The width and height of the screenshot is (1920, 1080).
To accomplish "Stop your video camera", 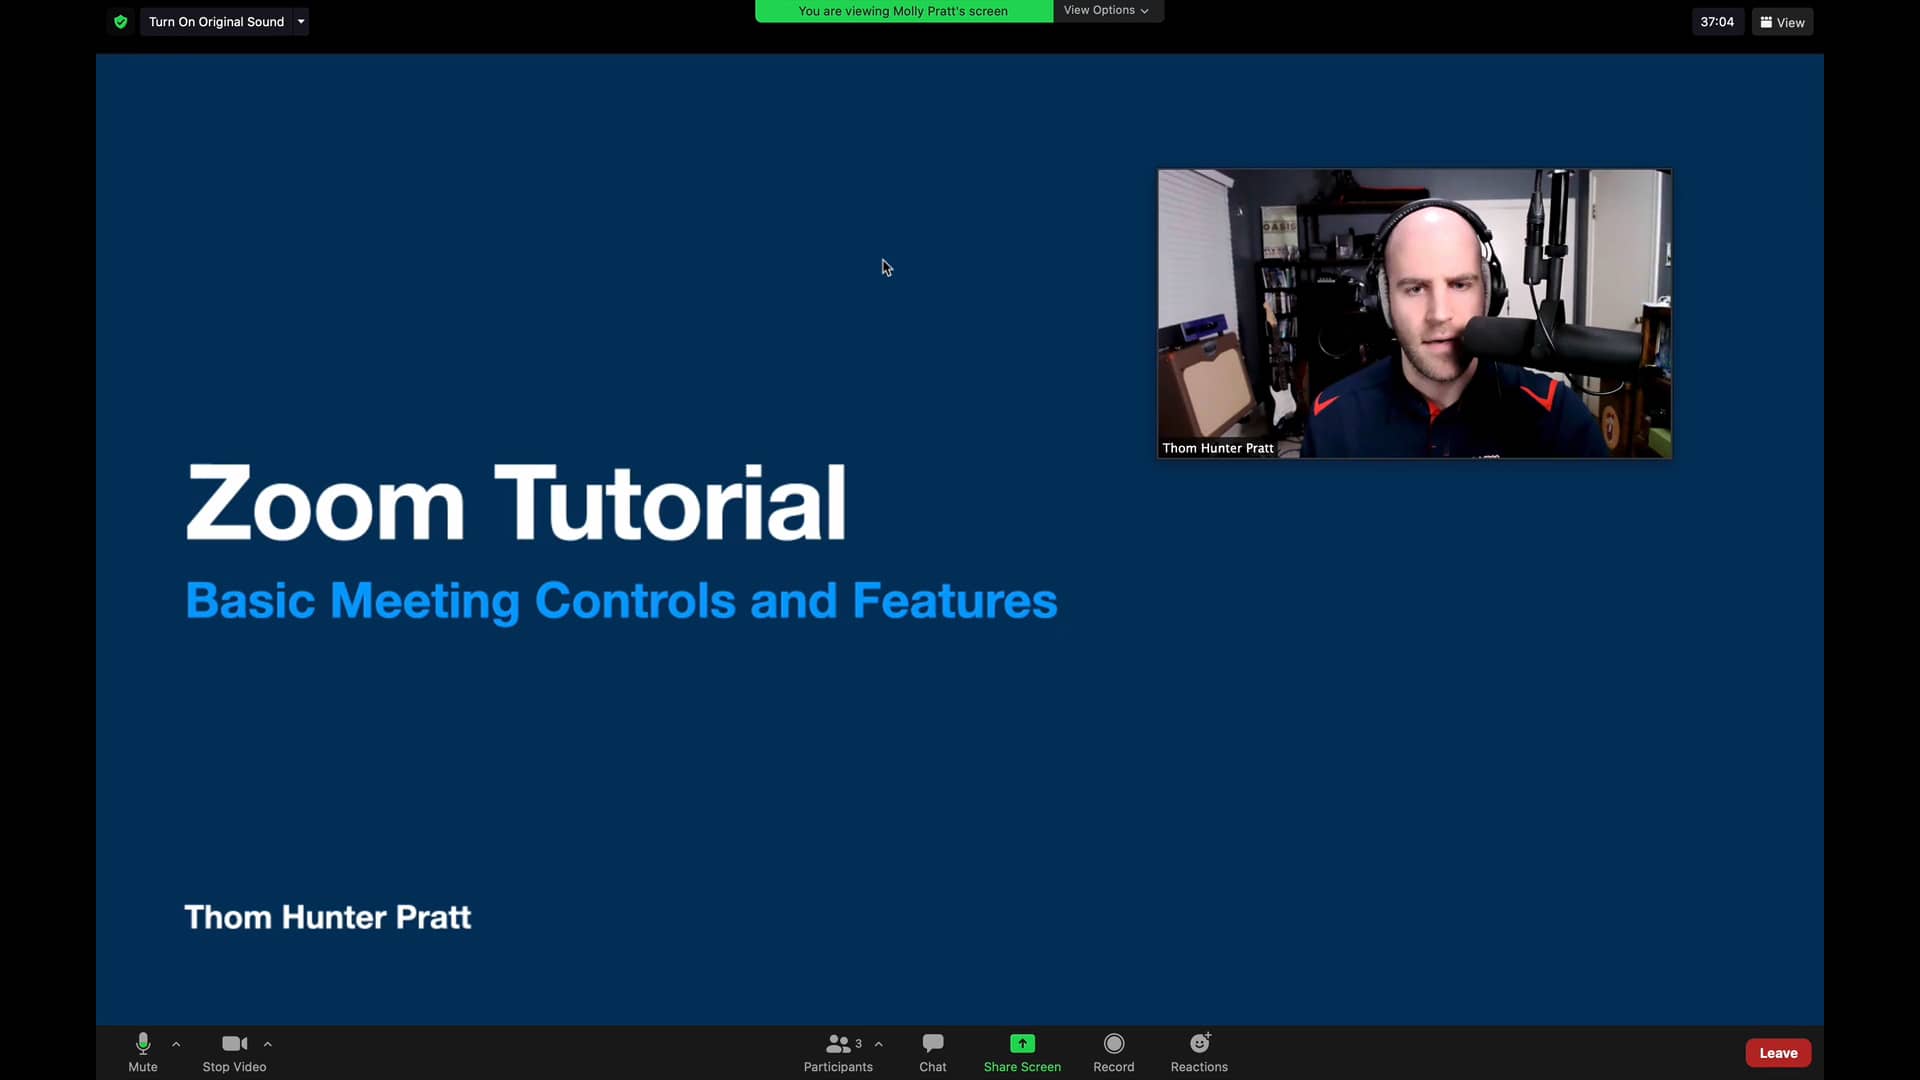I will point(234,1052).
